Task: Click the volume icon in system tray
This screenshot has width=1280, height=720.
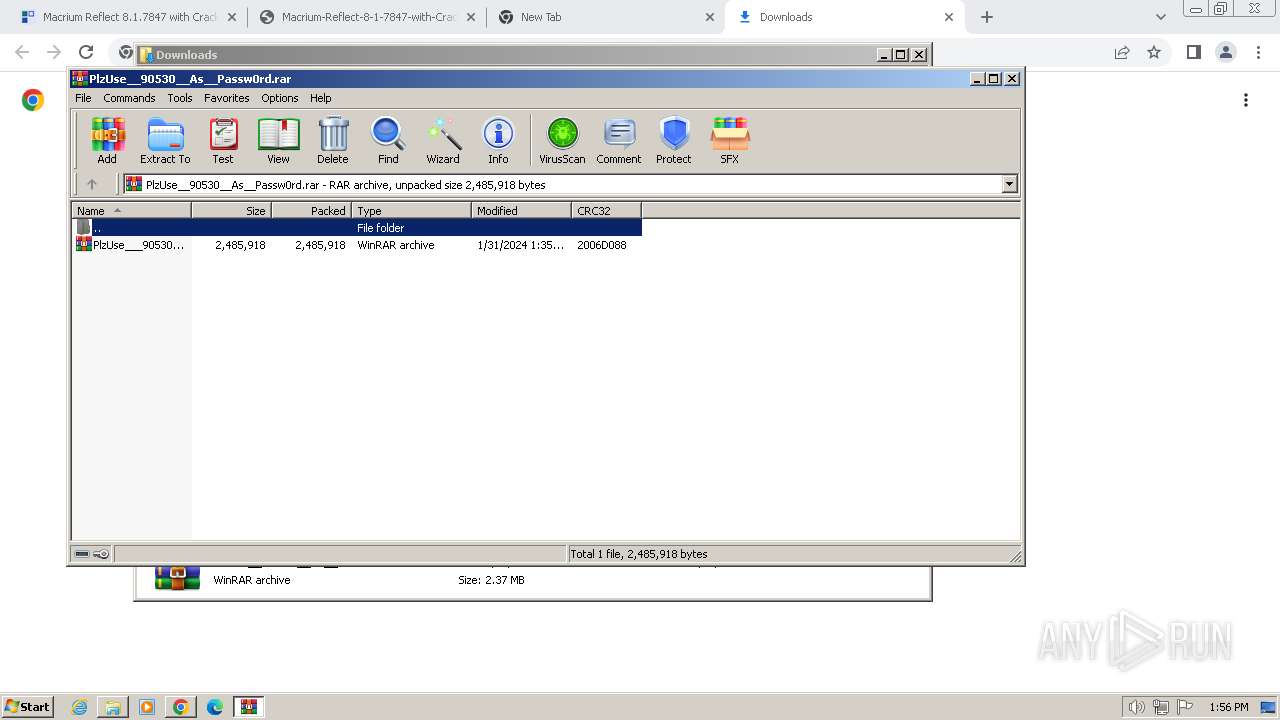Action: 1136,707
